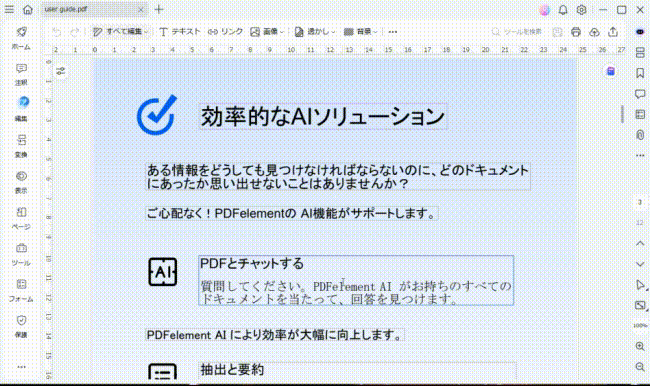This screenshot has width=650, height=386.
Task: Open the 表示 (View) sidebar section
Action: pos(21,182)
